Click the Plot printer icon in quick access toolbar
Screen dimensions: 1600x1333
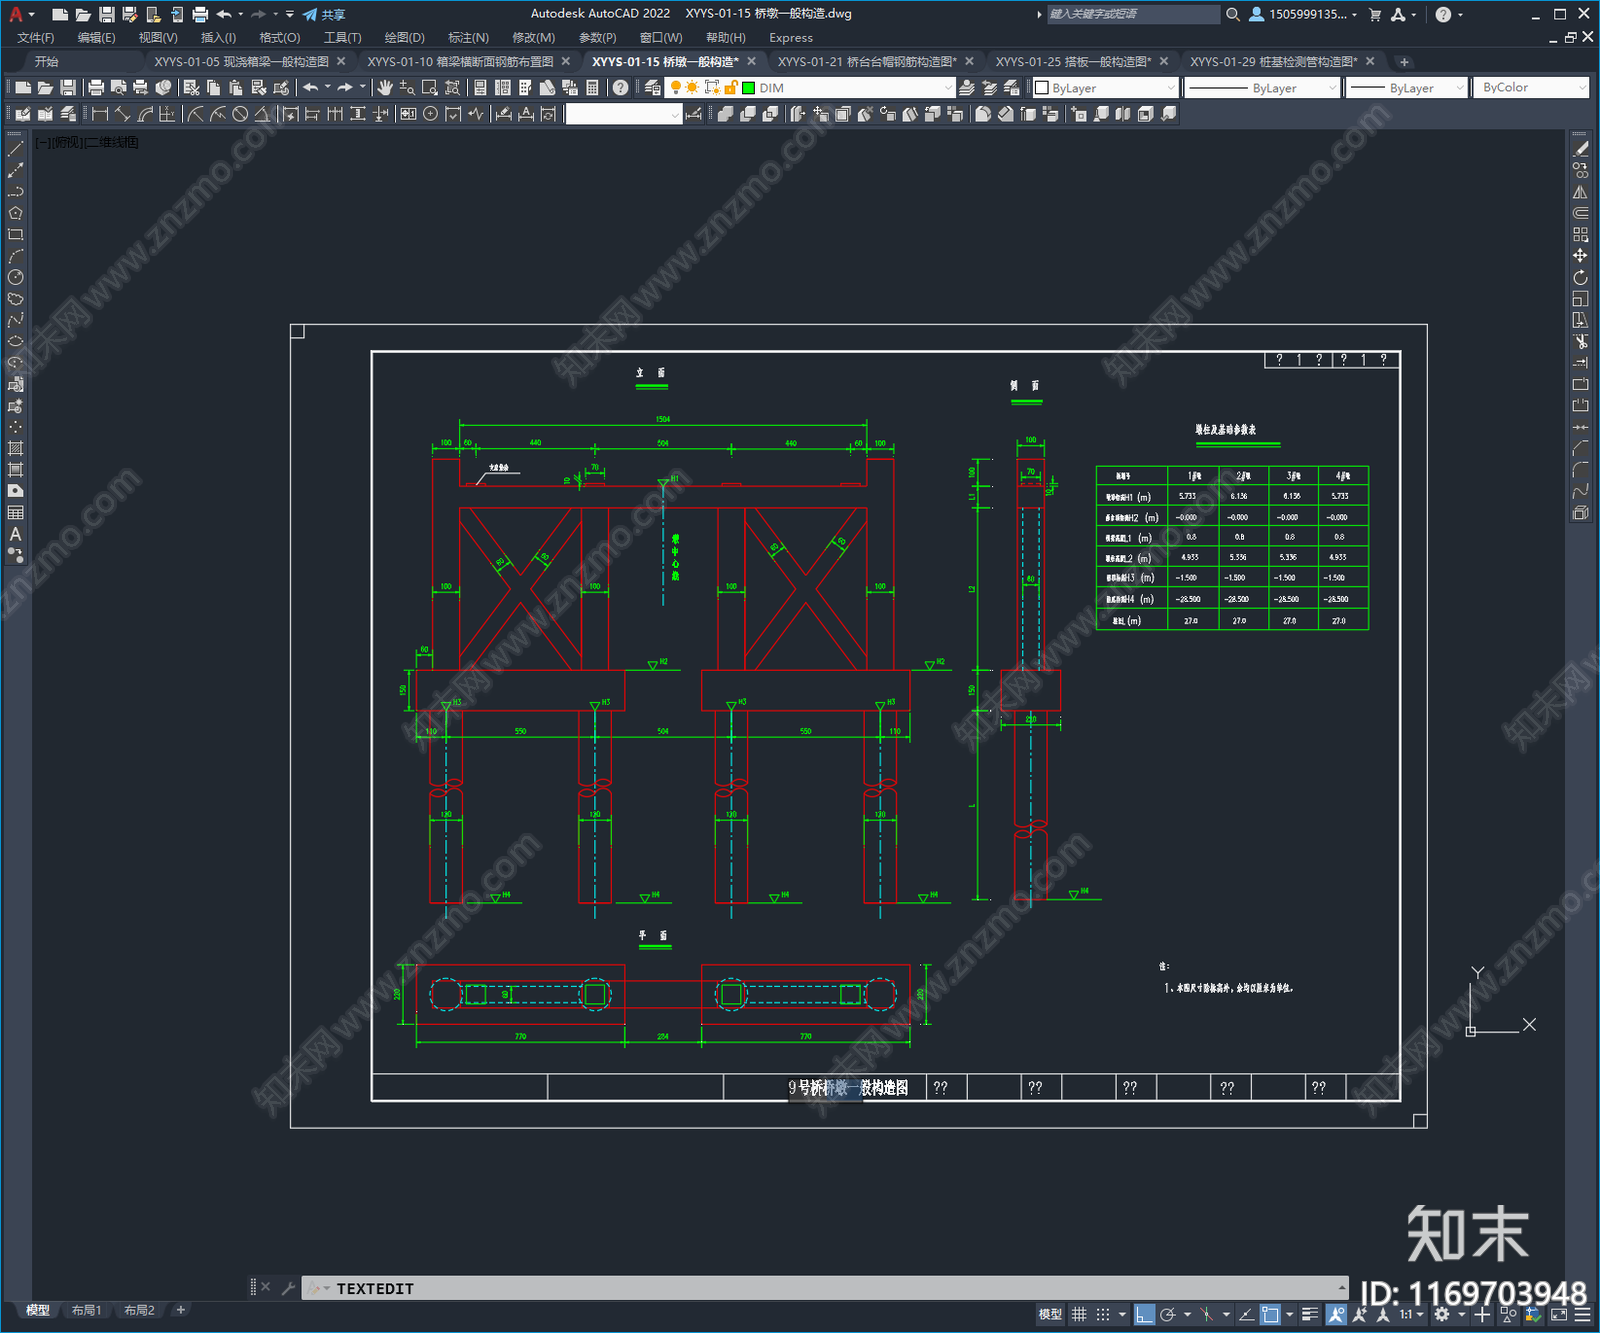pyautogui.click(x=200, y=14)
